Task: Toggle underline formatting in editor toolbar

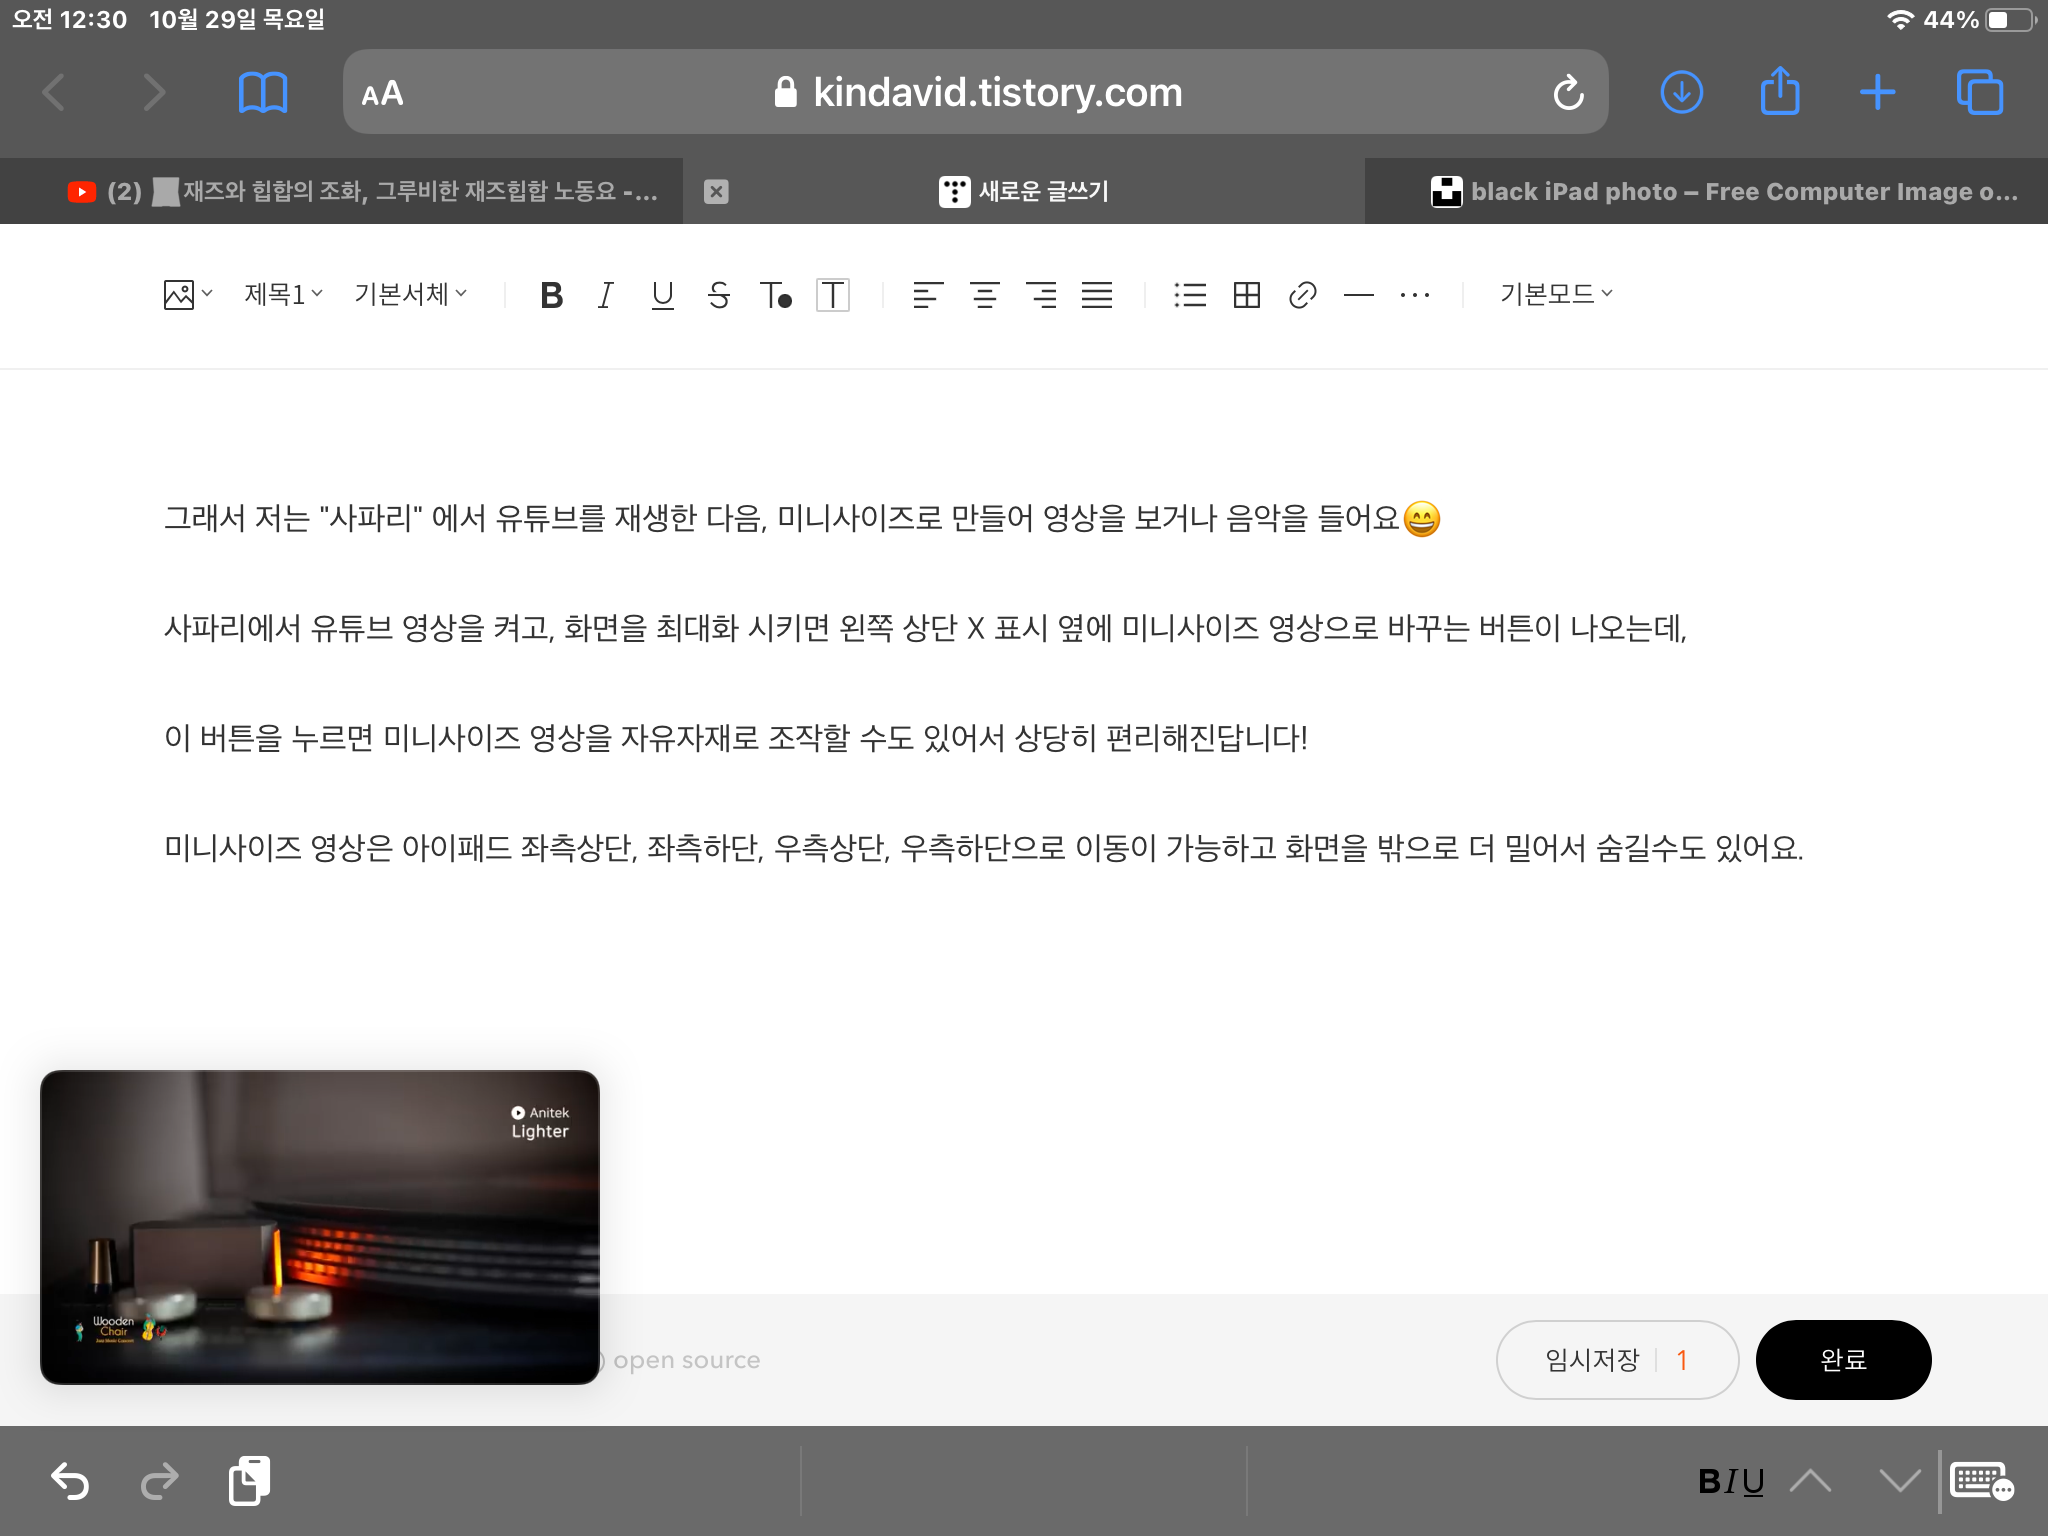Action: pos(662,295)
